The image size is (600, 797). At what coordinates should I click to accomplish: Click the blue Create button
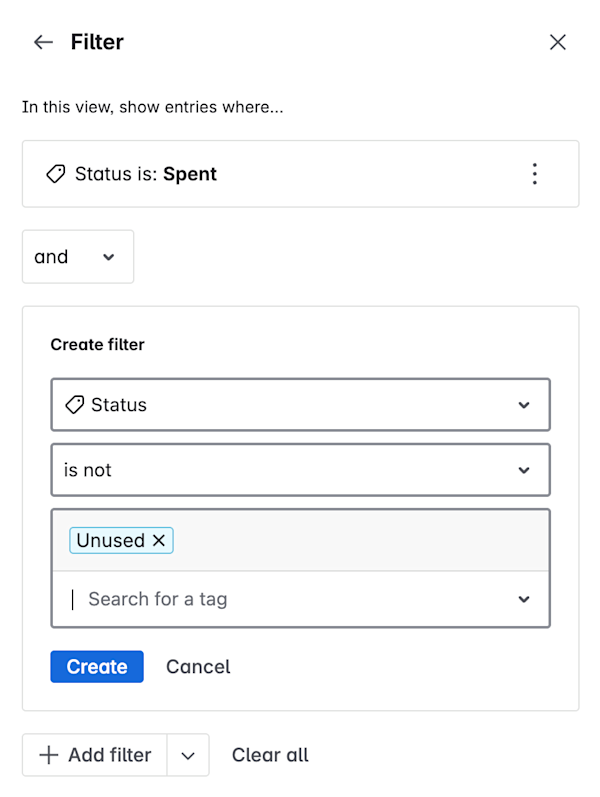click(x=97, y=666)
